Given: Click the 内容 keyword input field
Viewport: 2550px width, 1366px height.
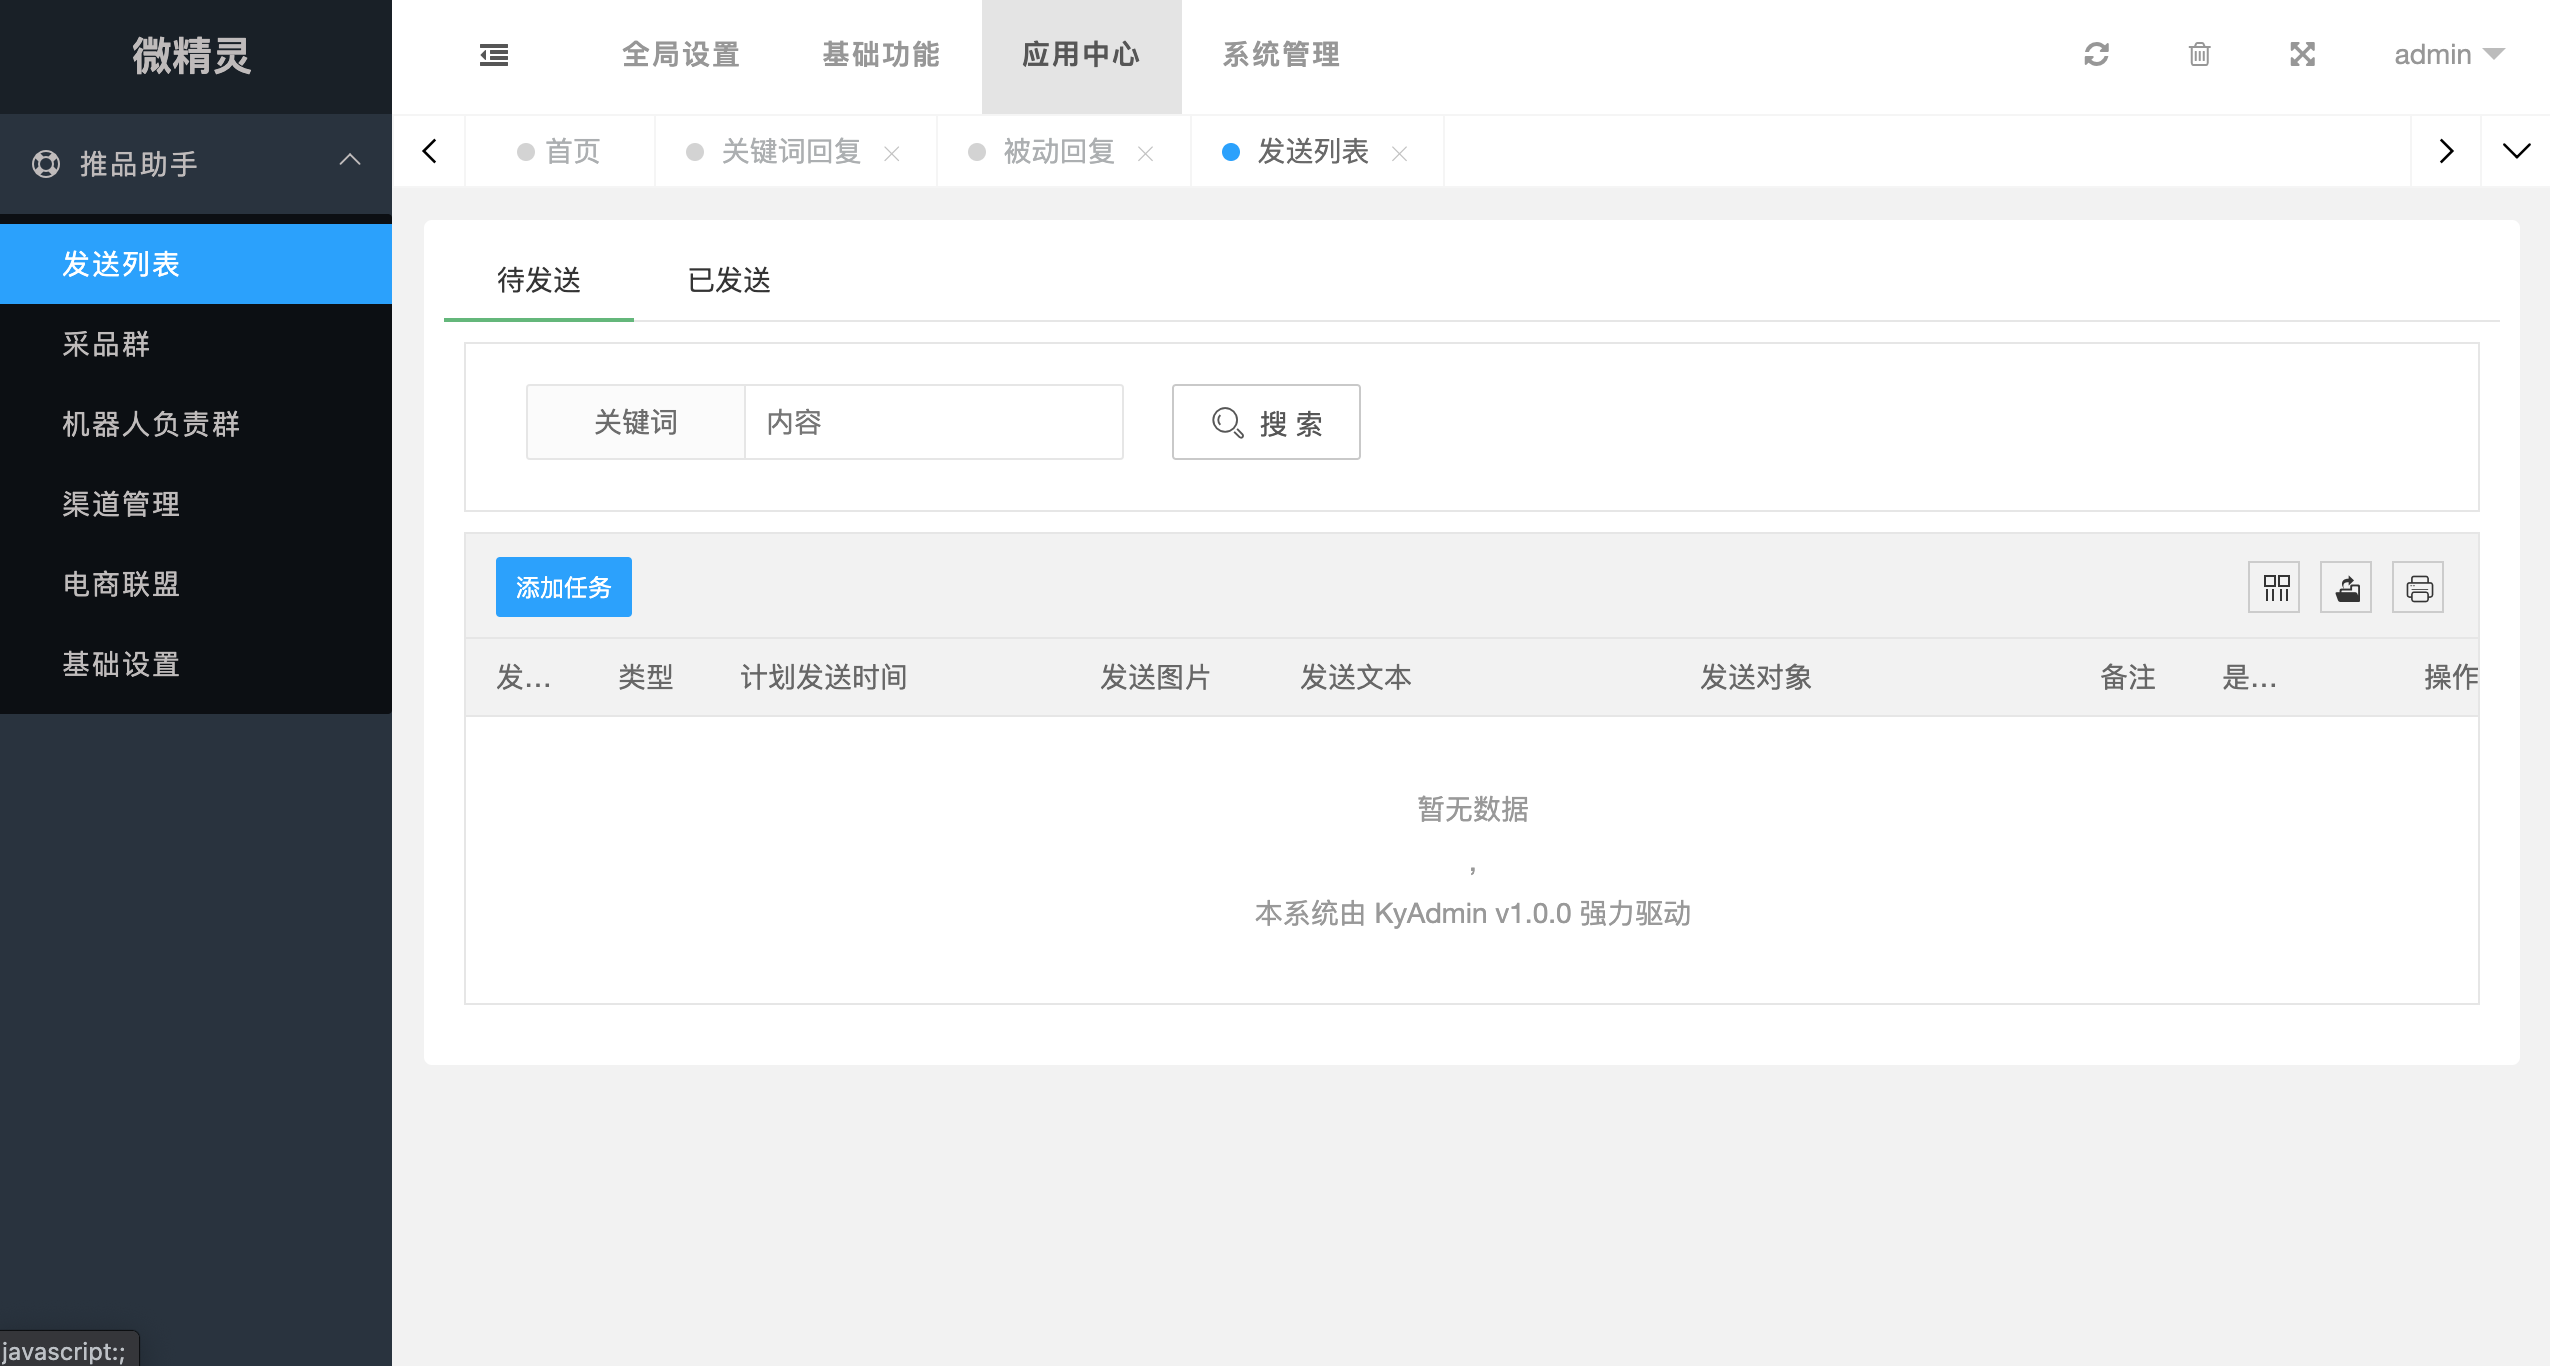Looking at the screenshot, I should point(933,422).
